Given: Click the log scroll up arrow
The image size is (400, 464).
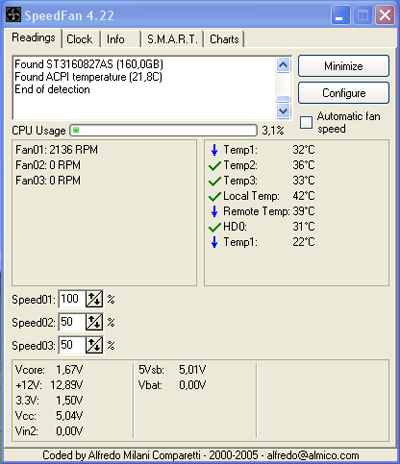Looking at the screenshot, I should pos(283,65).
